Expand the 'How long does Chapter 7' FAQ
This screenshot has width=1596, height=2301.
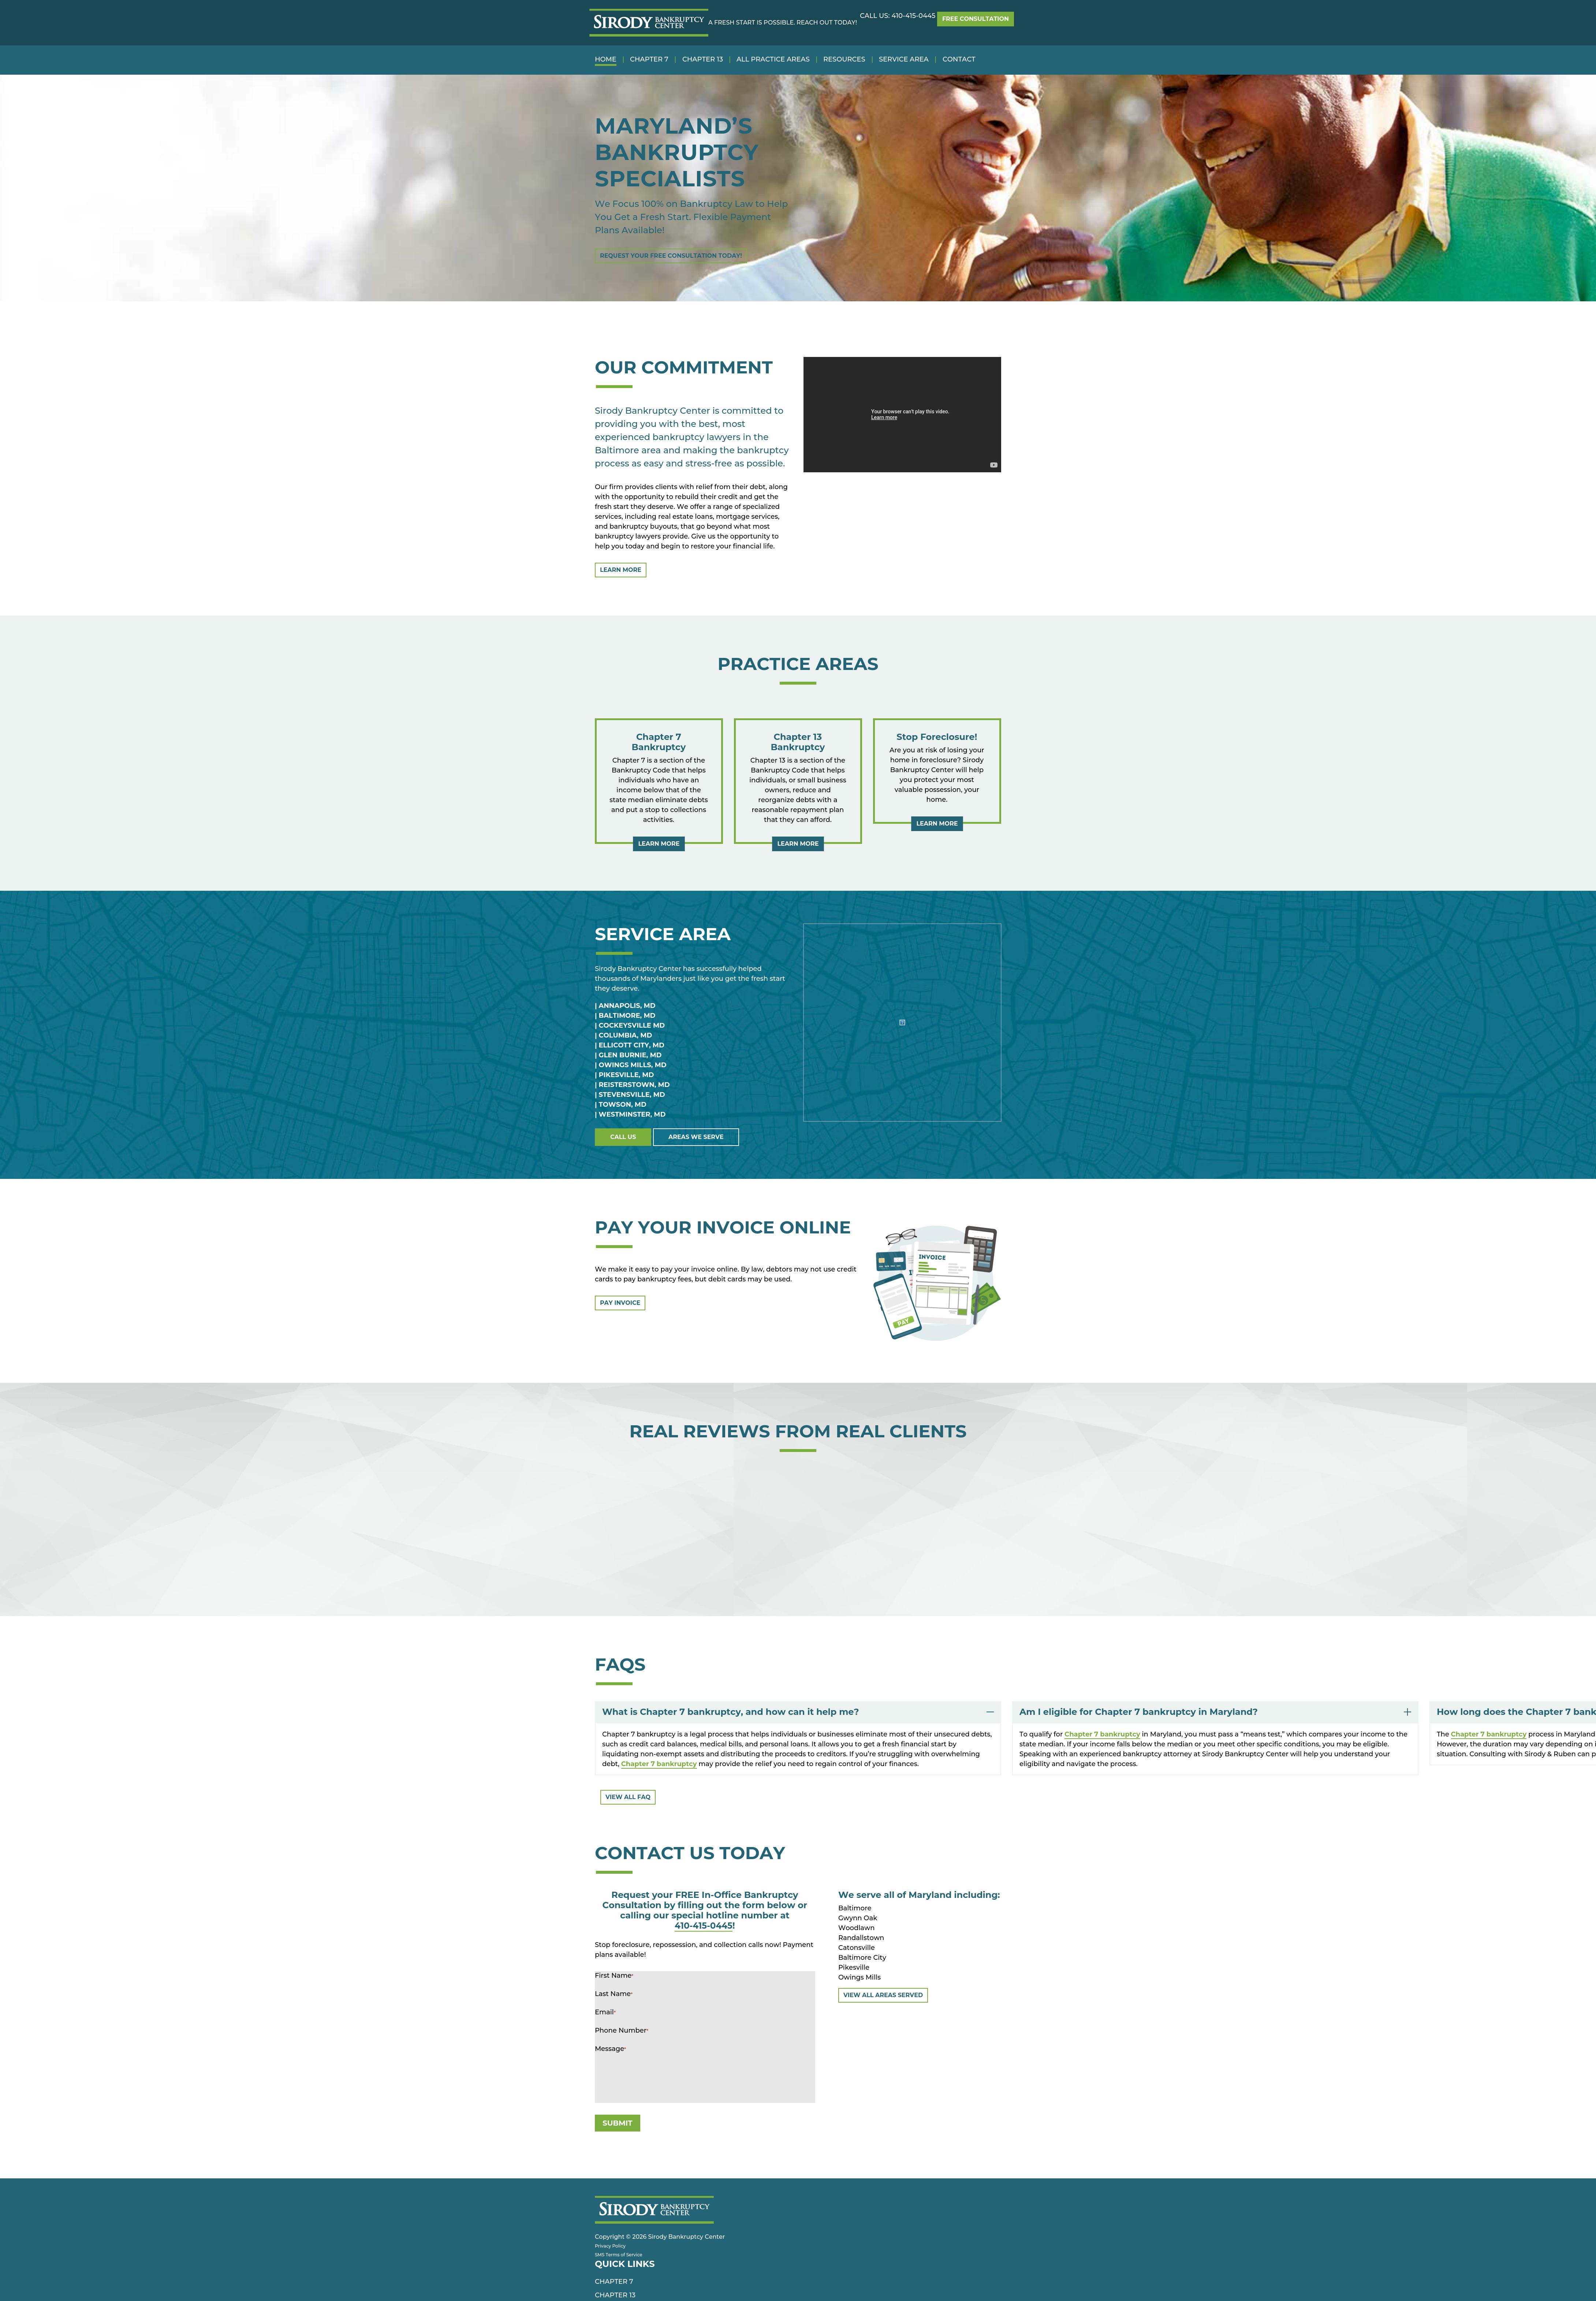pos(1513,1712)
